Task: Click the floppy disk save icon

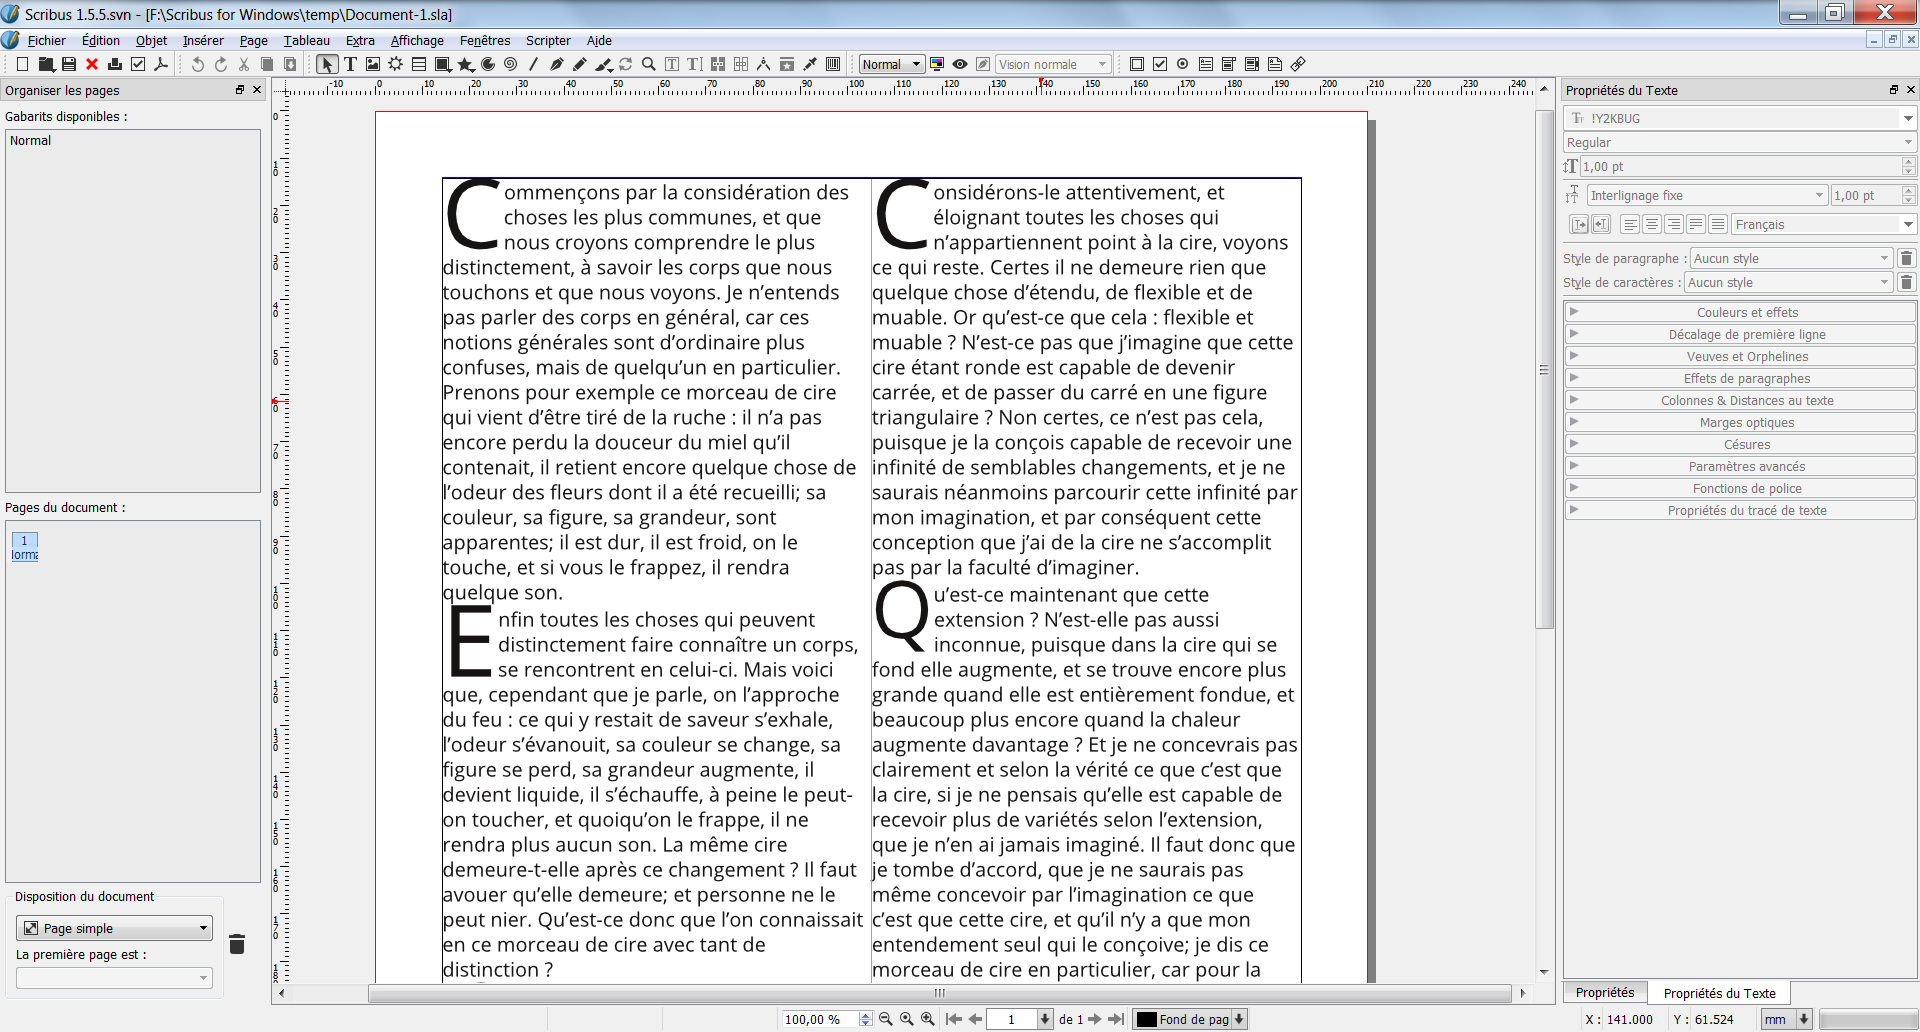Action: click(69, 64)
